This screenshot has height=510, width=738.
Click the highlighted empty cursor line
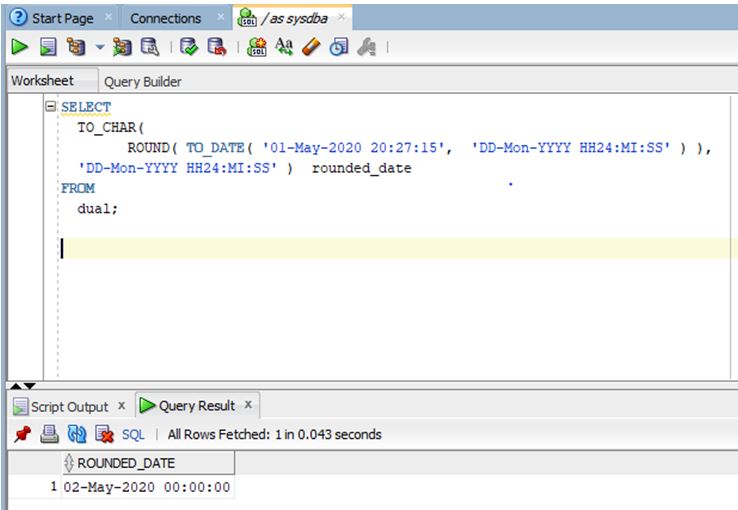[398, 248]
